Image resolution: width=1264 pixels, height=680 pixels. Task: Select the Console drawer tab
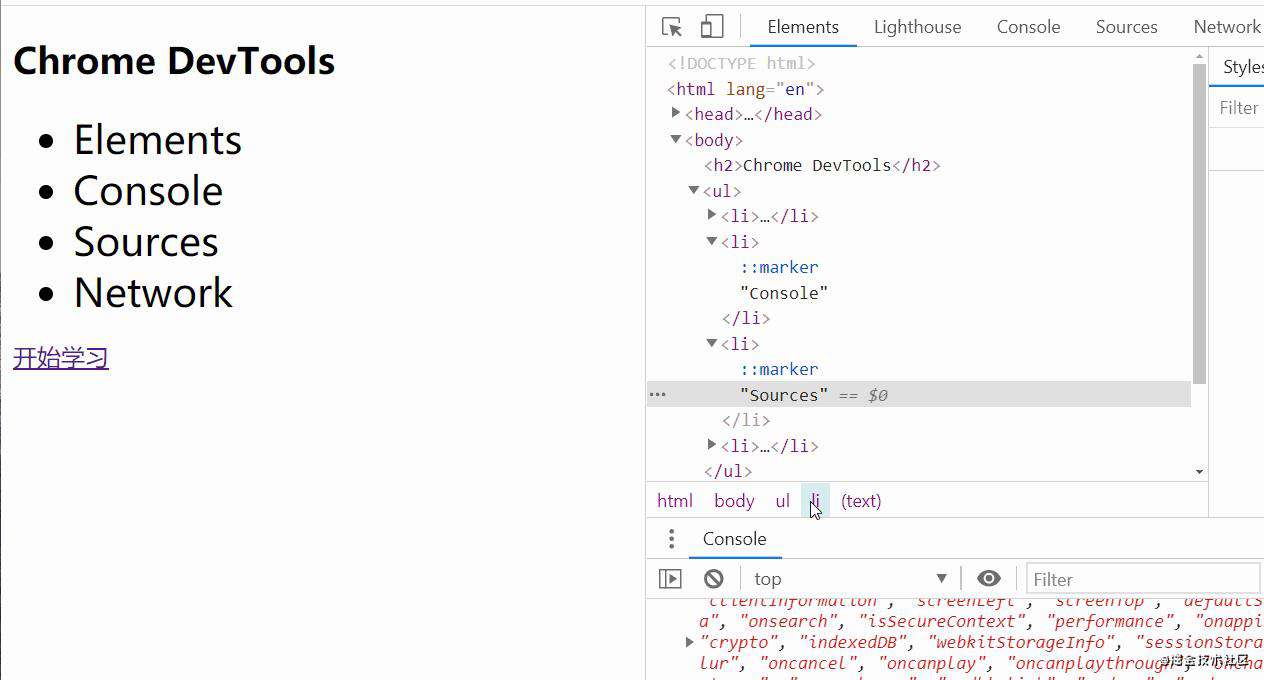(x=734, y=539)
